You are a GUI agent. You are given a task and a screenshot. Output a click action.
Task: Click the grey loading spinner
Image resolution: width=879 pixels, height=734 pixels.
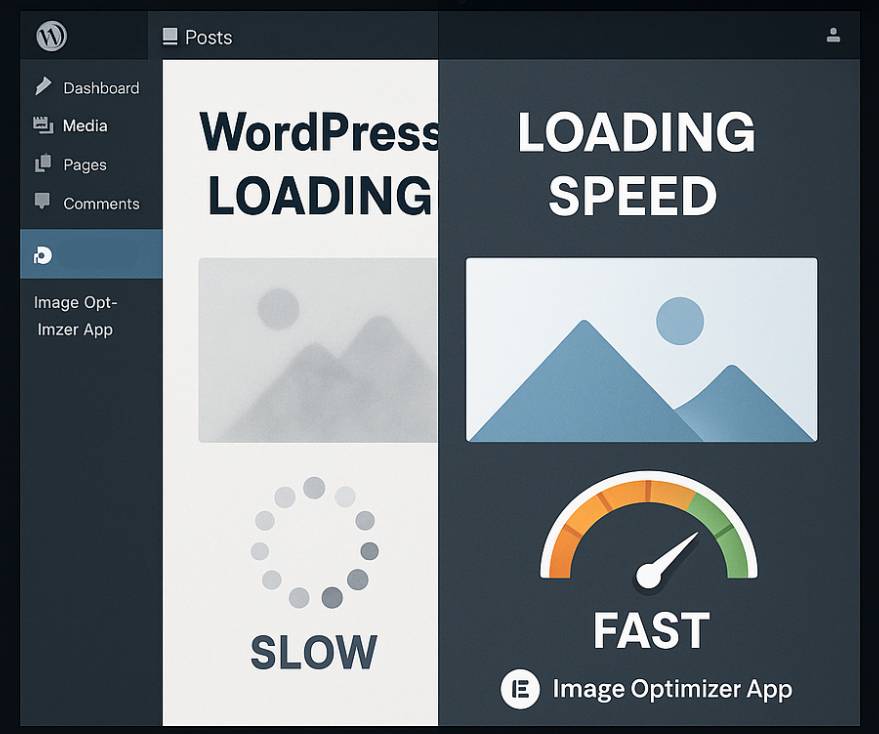[314, 542]
